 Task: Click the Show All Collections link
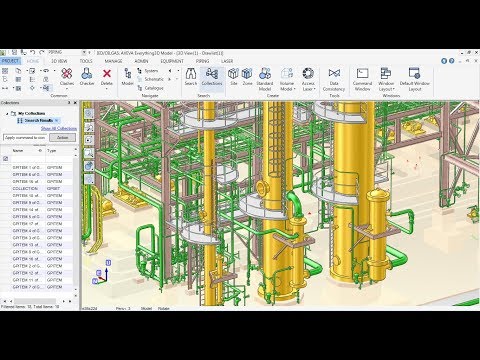tap(59, 128)
